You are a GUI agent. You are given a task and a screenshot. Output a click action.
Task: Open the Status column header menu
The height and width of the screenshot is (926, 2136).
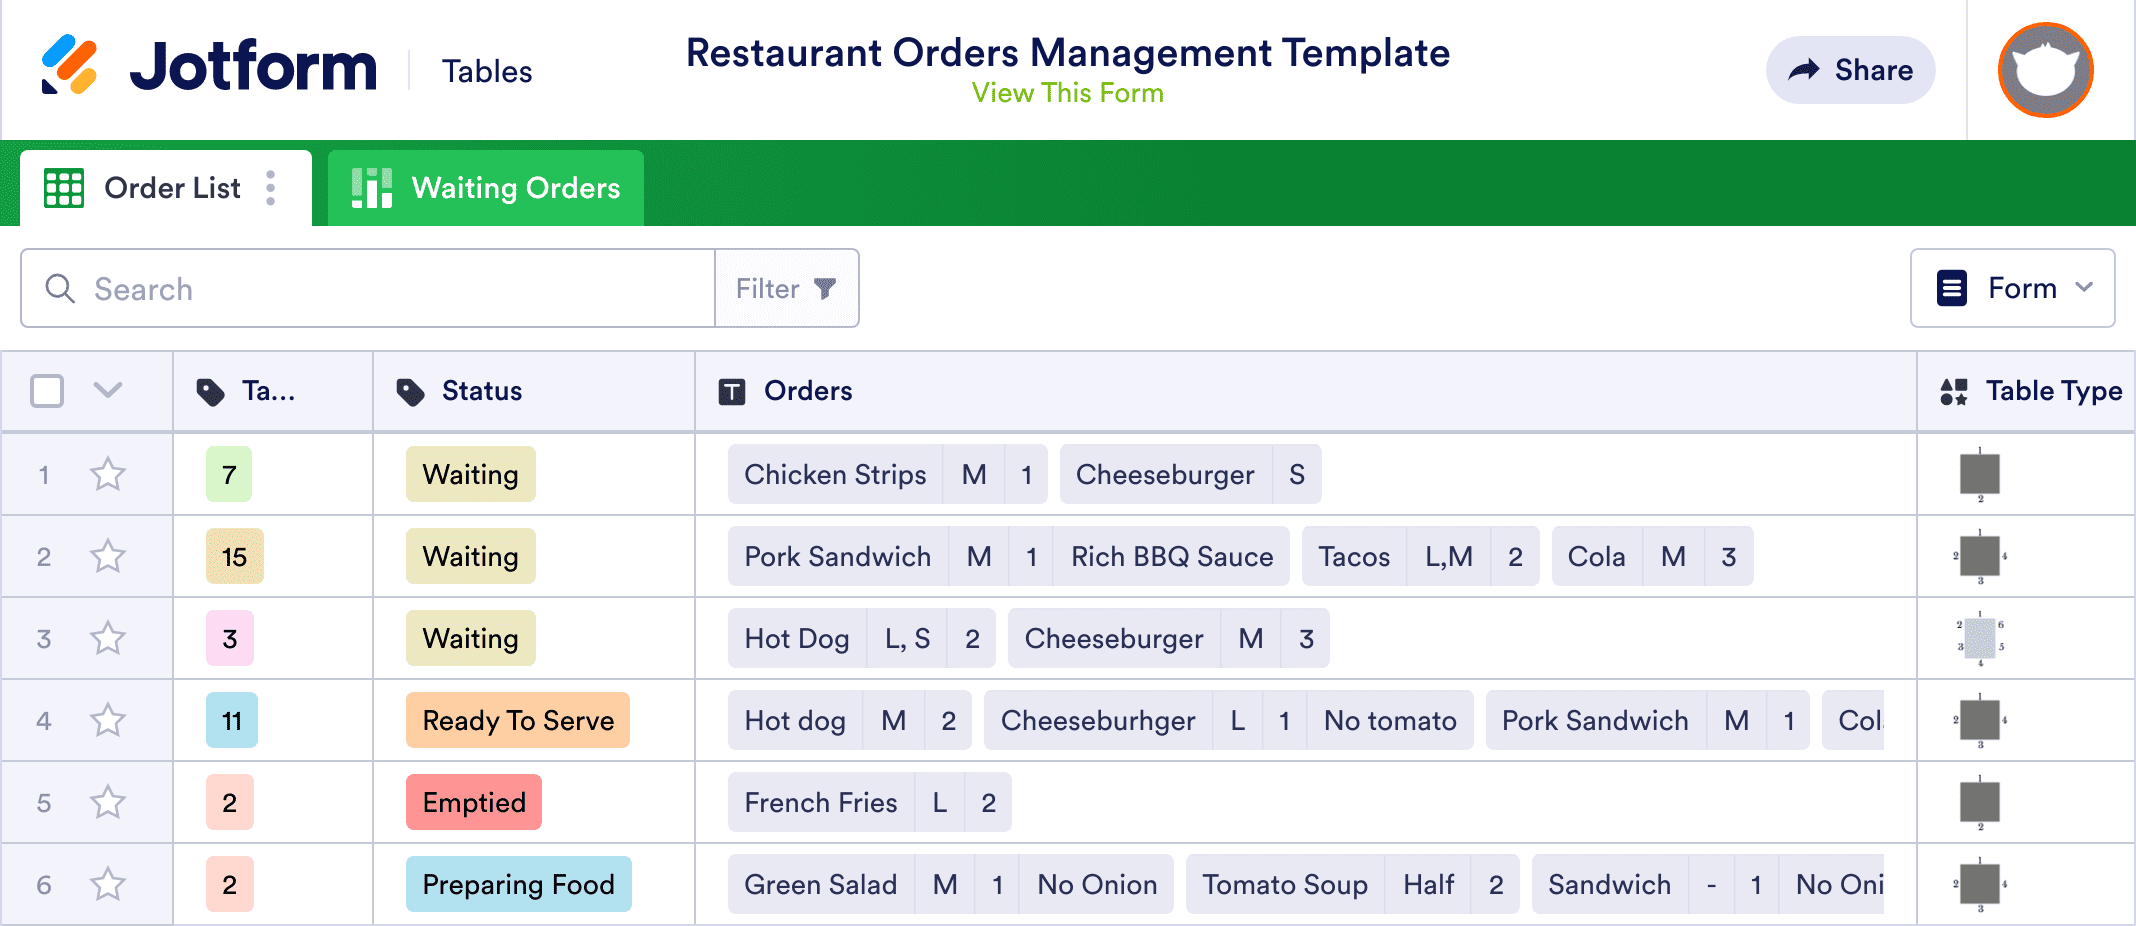click(x=482, y=391)
